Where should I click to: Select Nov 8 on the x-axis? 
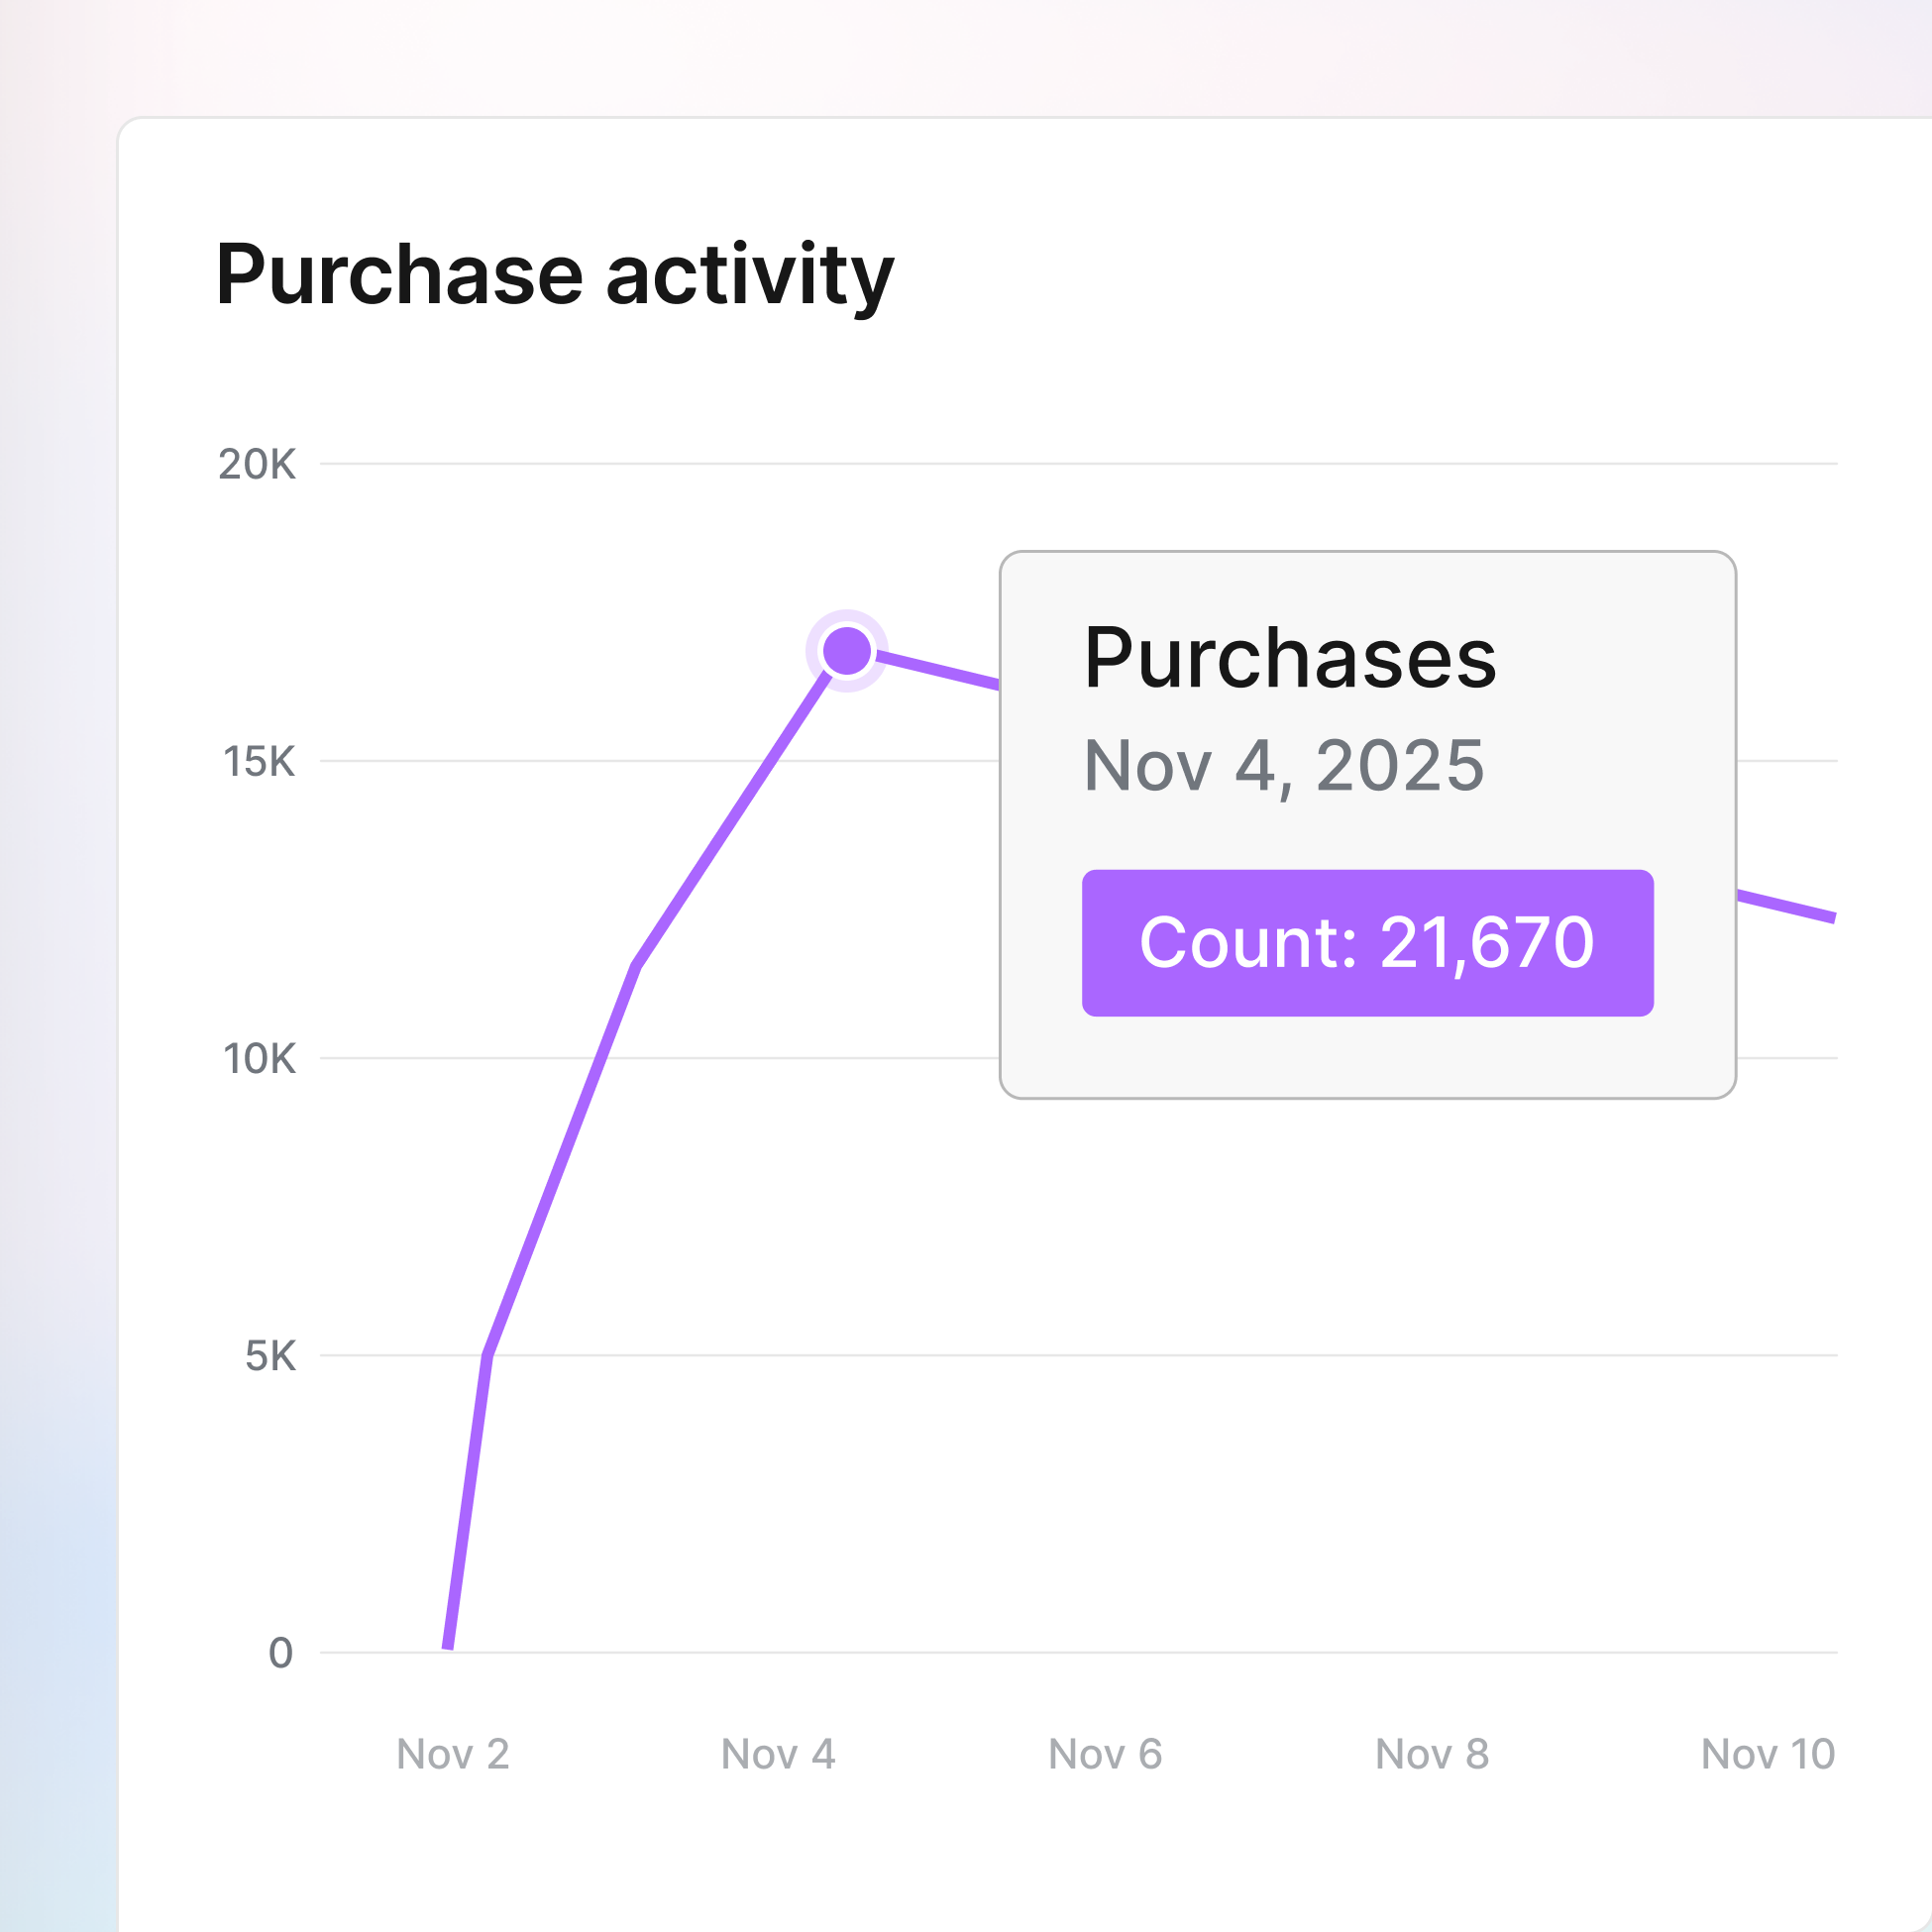point(1432,1754)
